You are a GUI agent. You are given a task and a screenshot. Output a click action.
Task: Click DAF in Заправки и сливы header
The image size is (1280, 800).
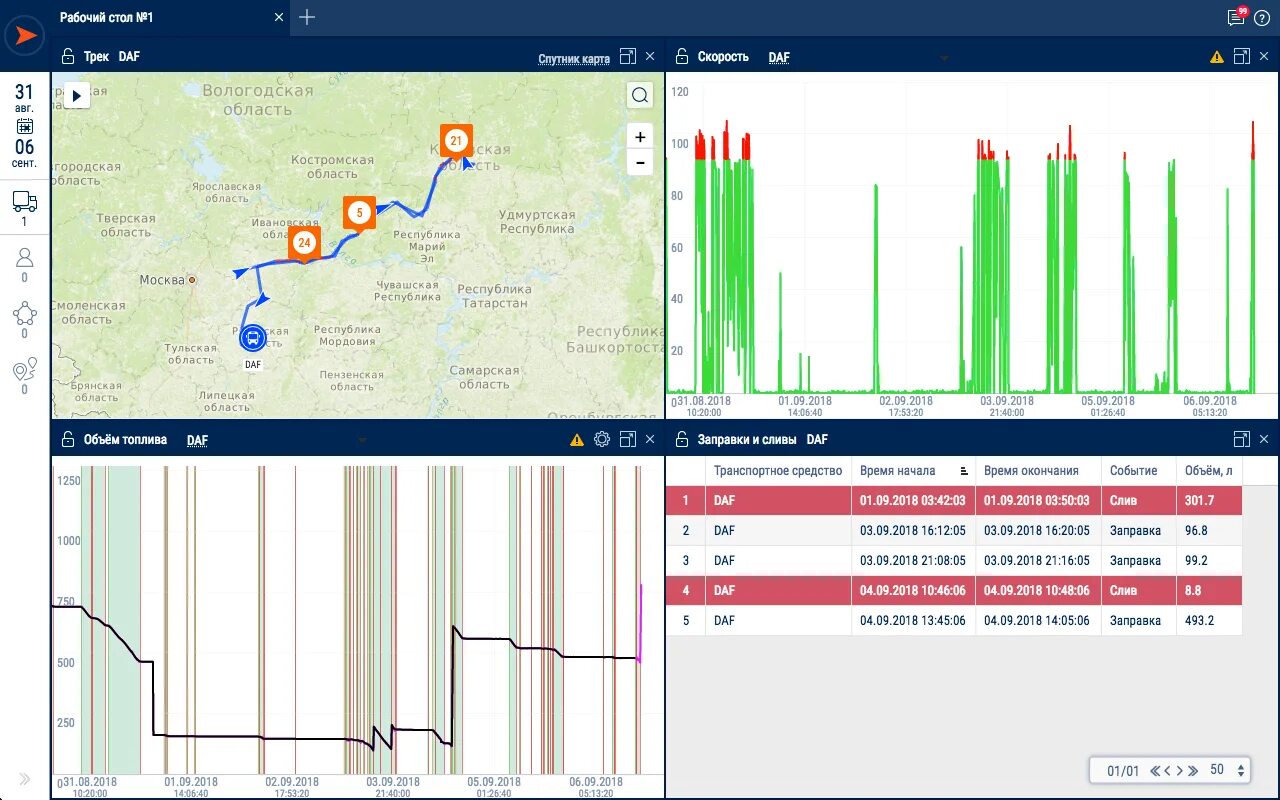pos(817,440)
